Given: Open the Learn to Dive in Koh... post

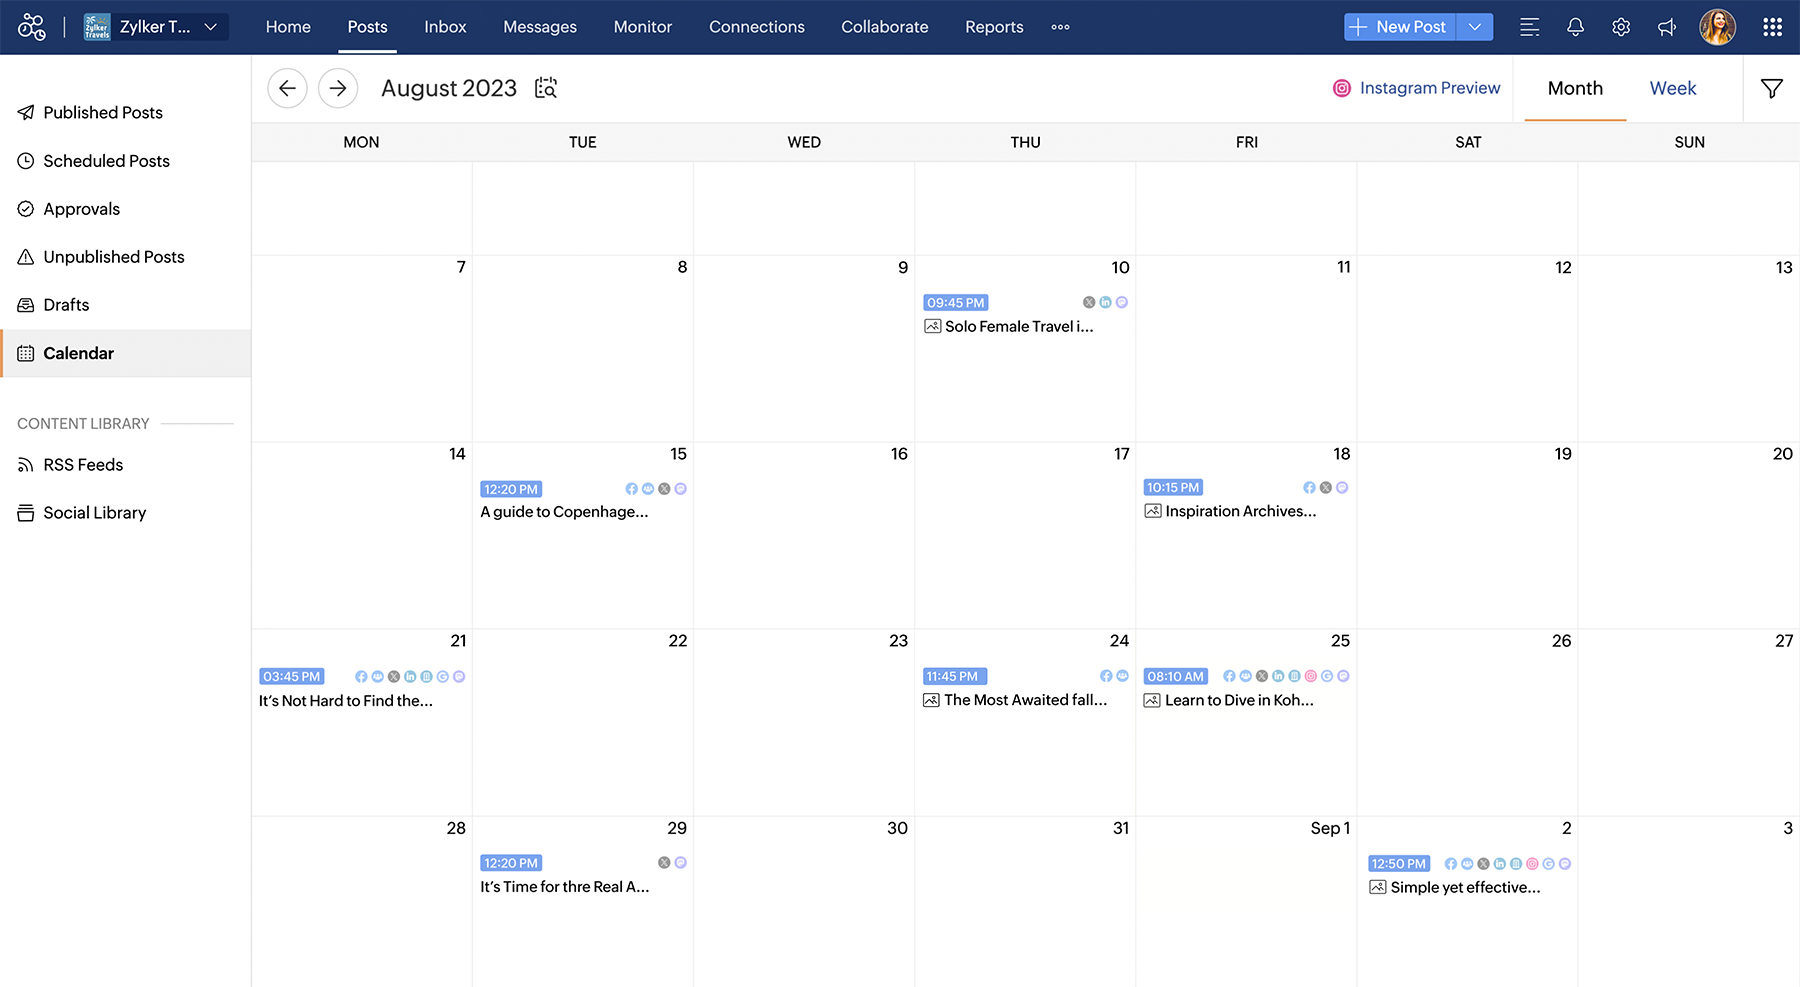Looking at the screenshot, I should coord(1239,700).
